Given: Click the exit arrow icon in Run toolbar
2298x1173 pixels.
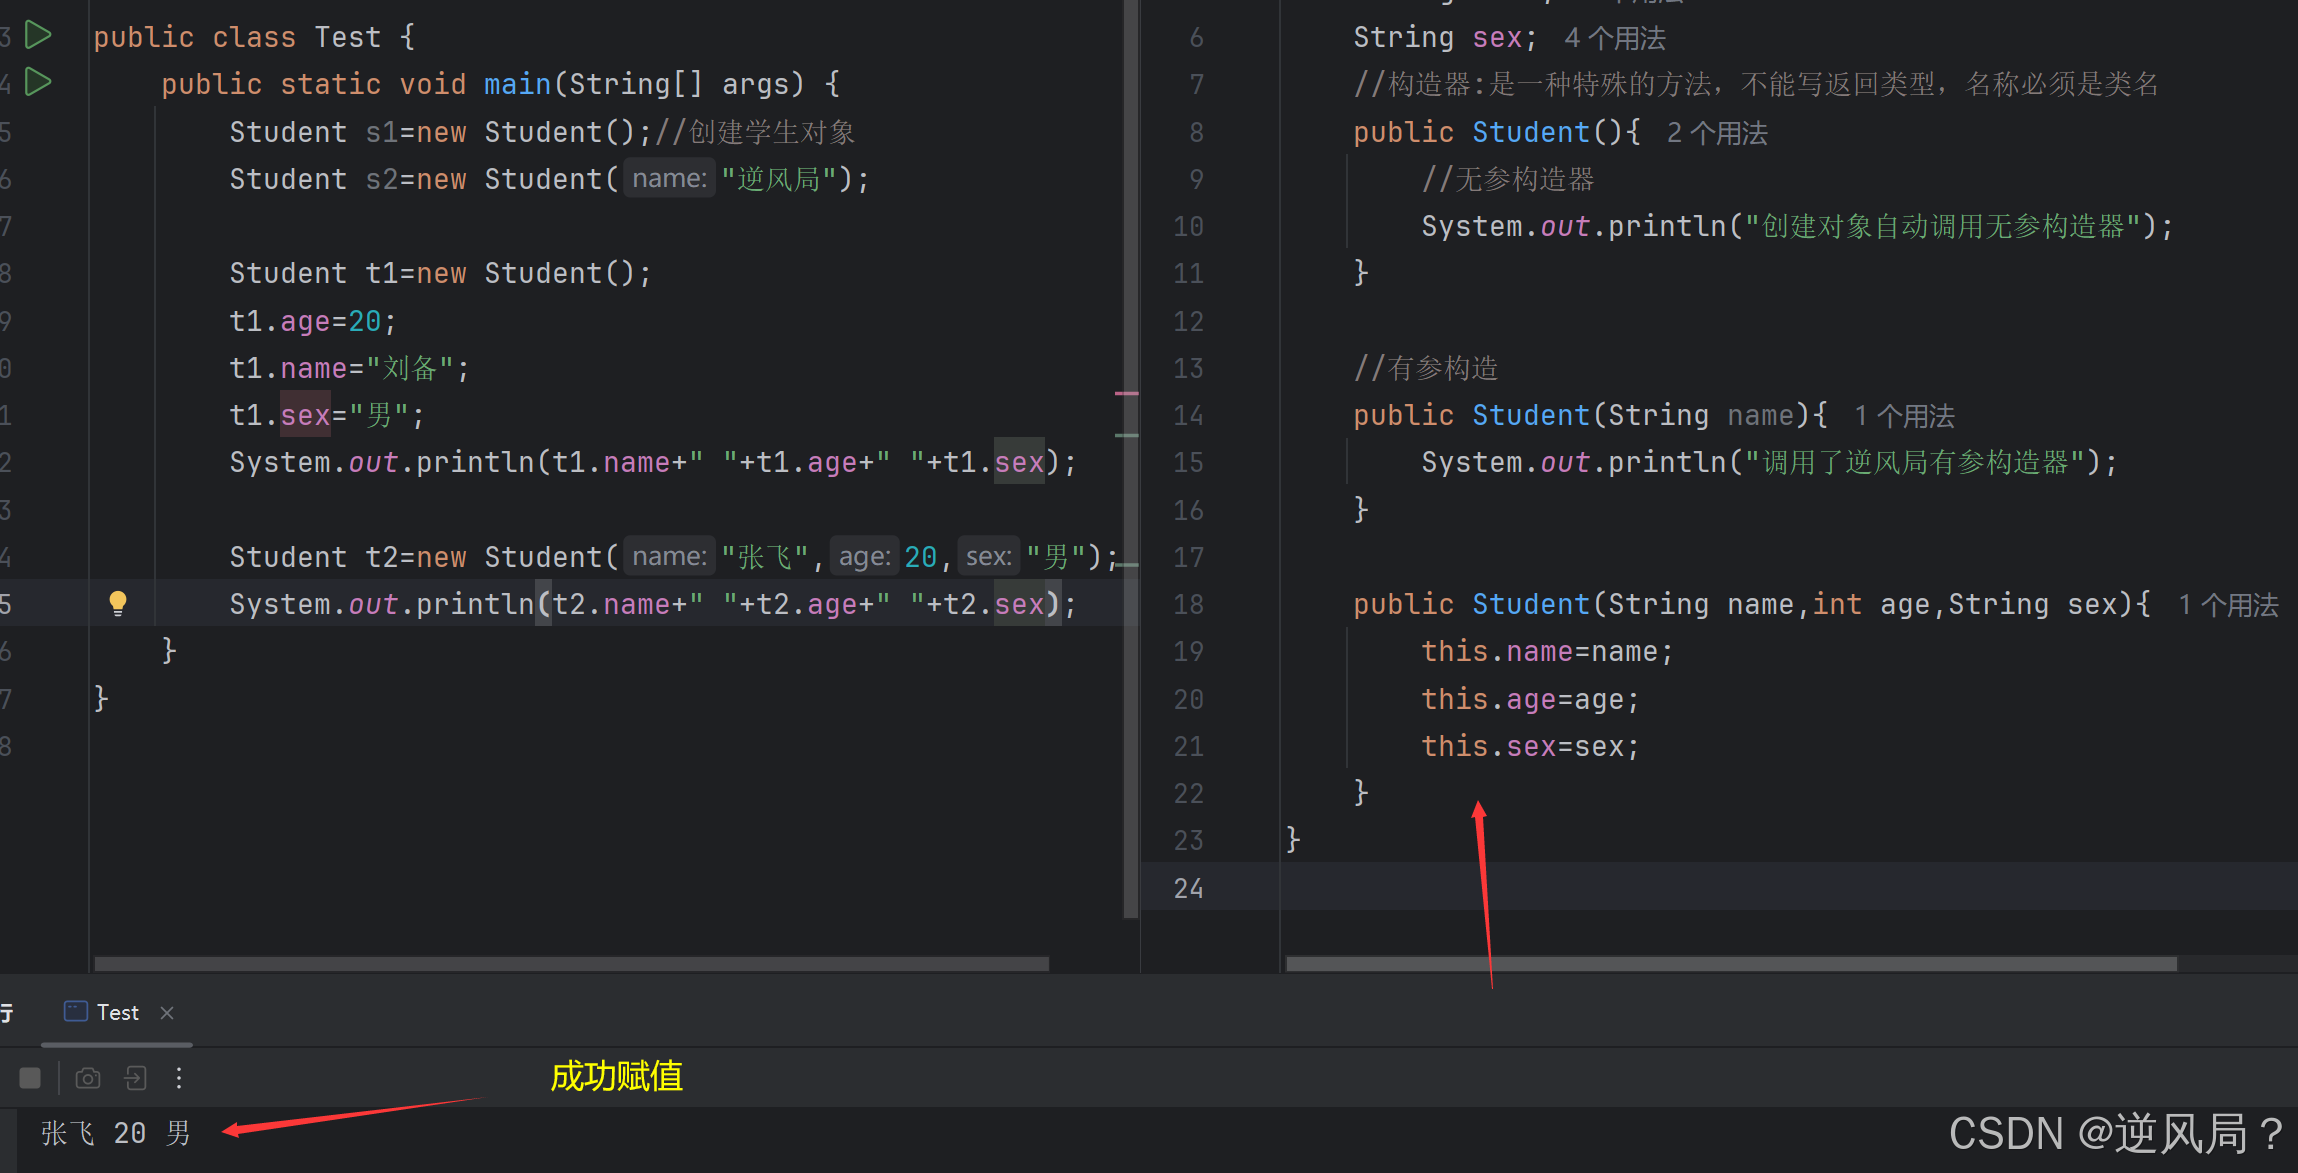Looking at the screenshot, I should 135,1078.
